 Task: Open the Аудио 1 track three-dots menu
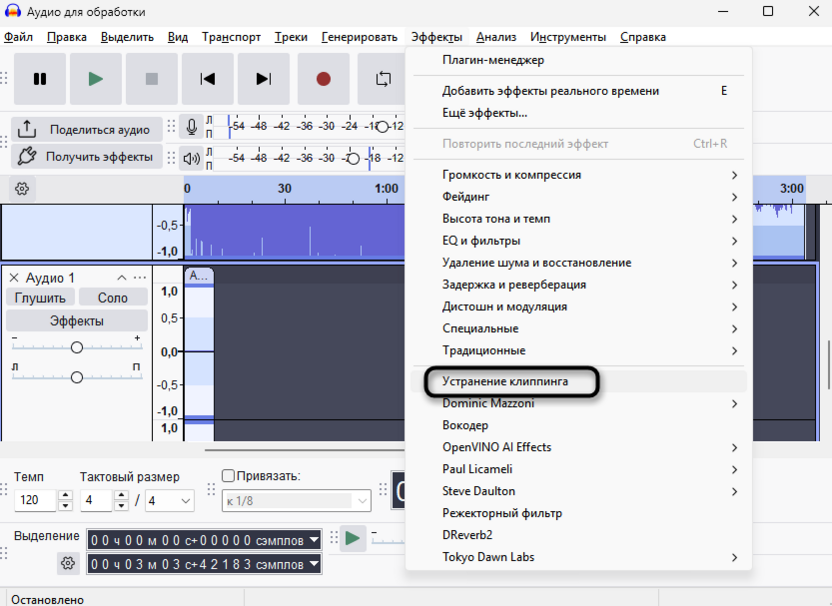pyautogui.click(x=140, y=278)
